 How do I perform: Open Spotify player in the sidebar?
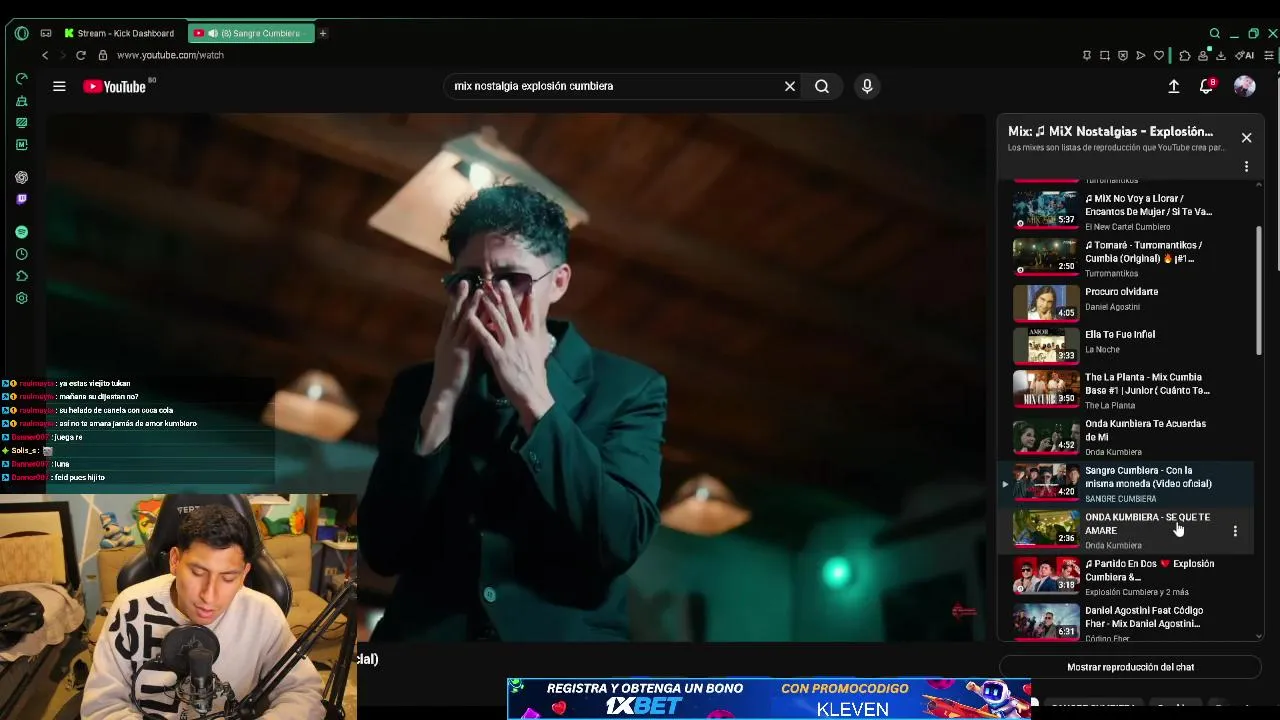(x=21, y=232)
